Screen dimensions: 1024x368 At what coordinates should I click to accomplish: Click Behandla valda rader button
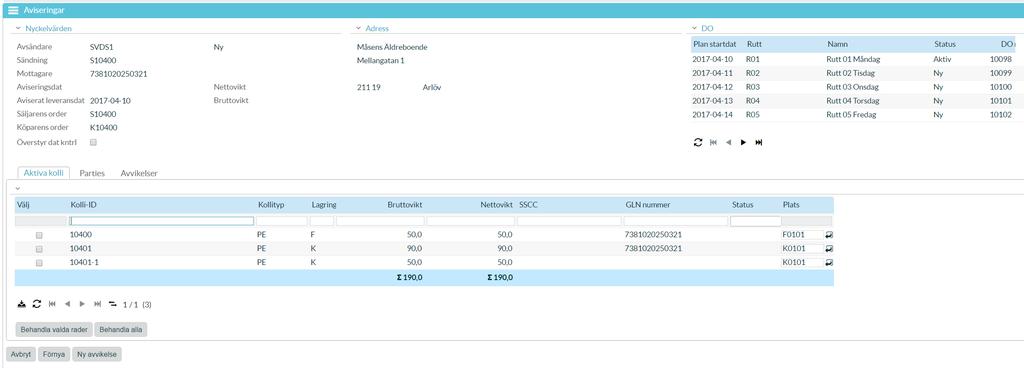(54, 330)
